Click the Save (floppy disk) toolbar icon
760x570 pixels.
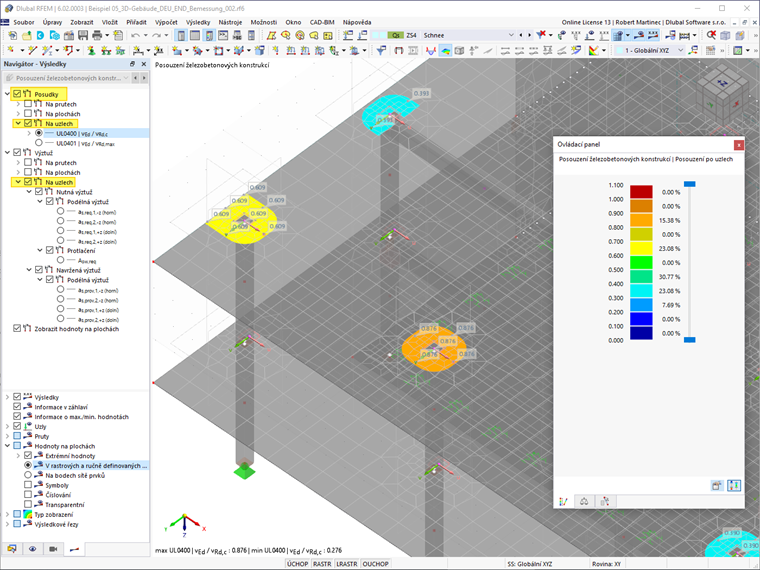pyautogui.click(x=83, y=35)
